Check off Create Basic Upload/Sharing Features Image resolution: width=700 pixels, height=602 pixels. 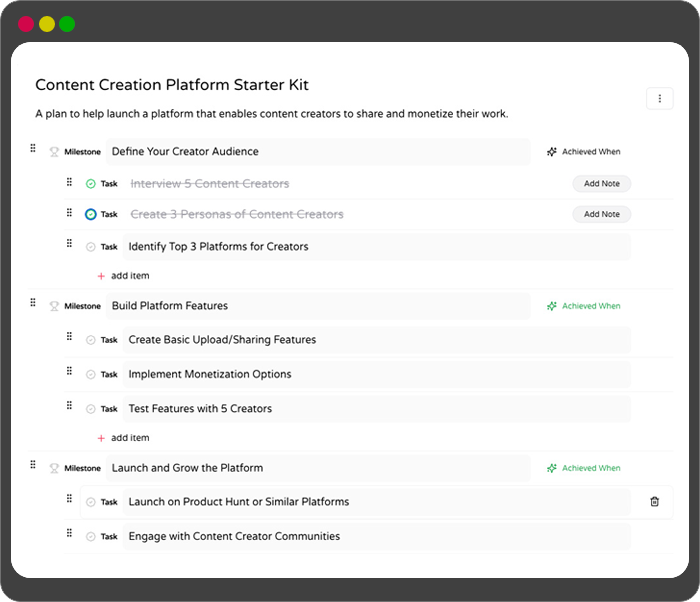(91, 340)
